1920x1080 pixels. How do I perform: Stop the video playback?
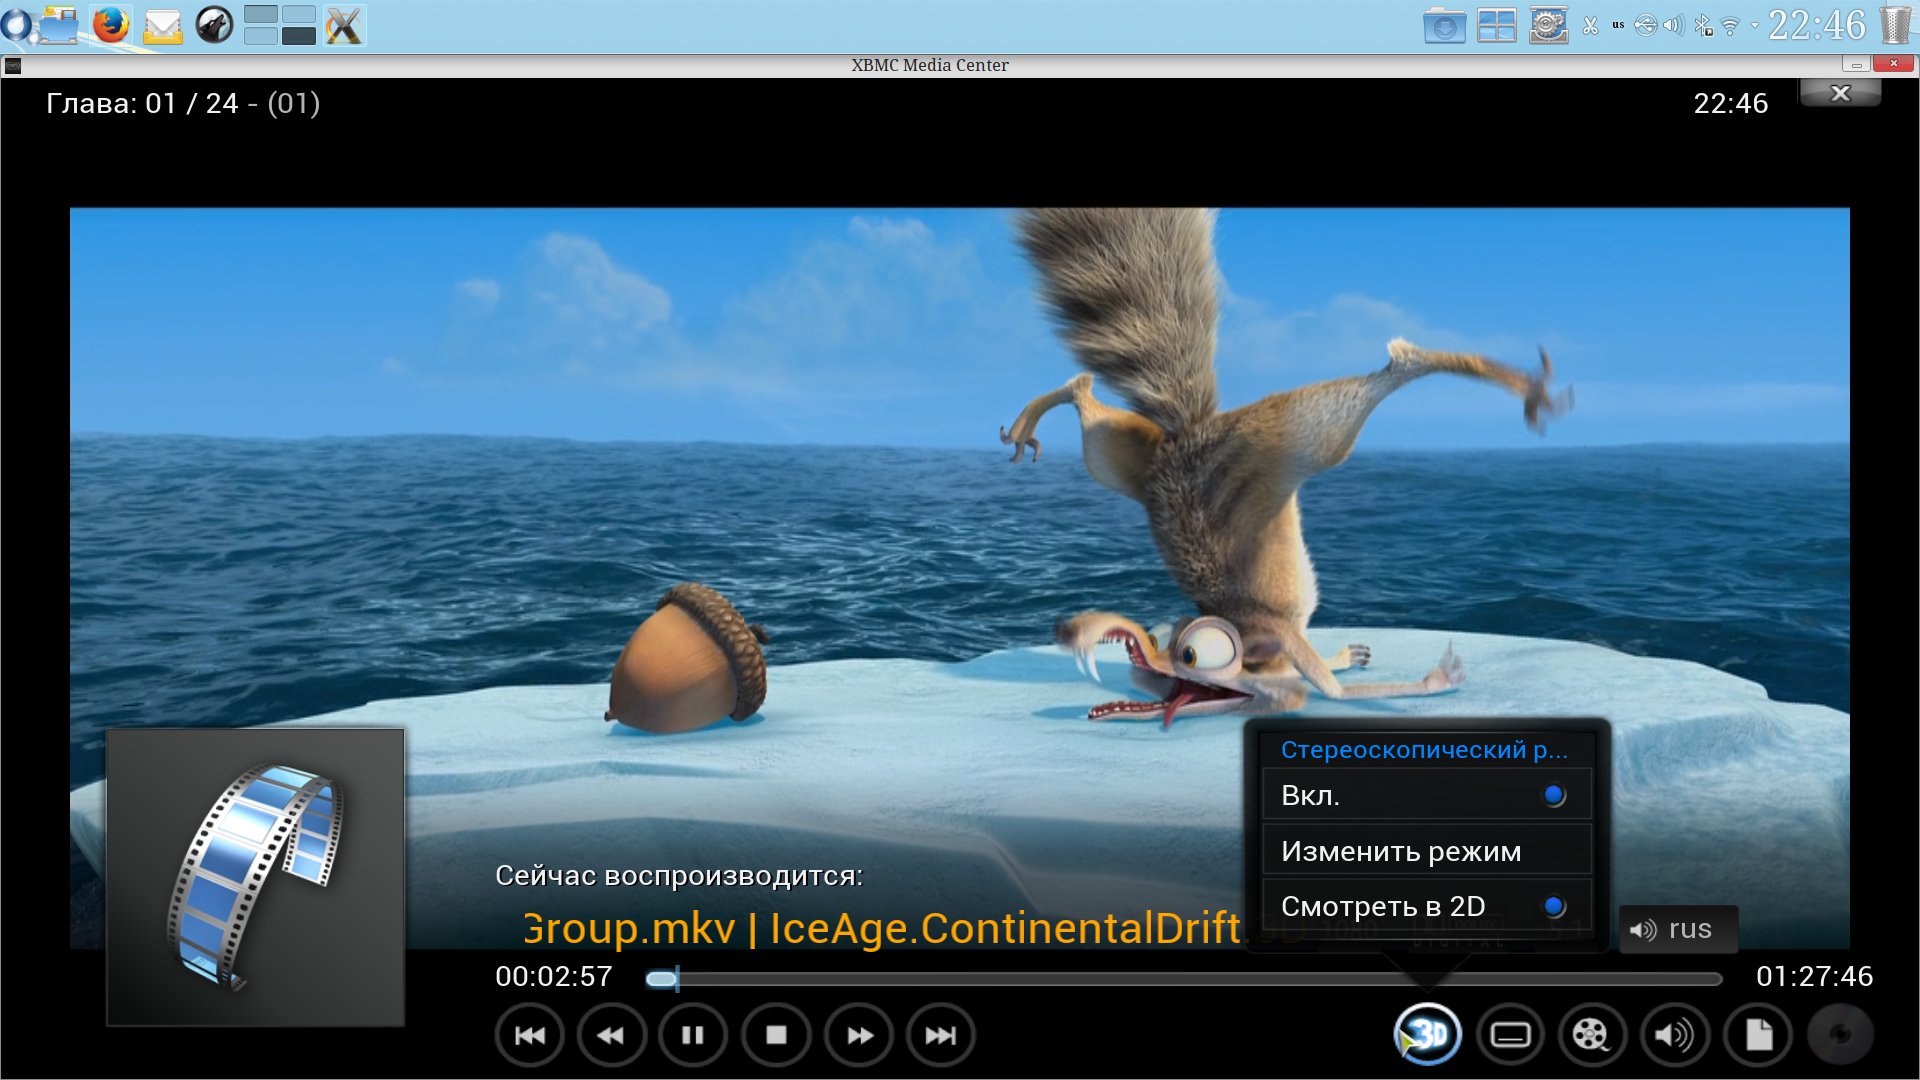776,1035
